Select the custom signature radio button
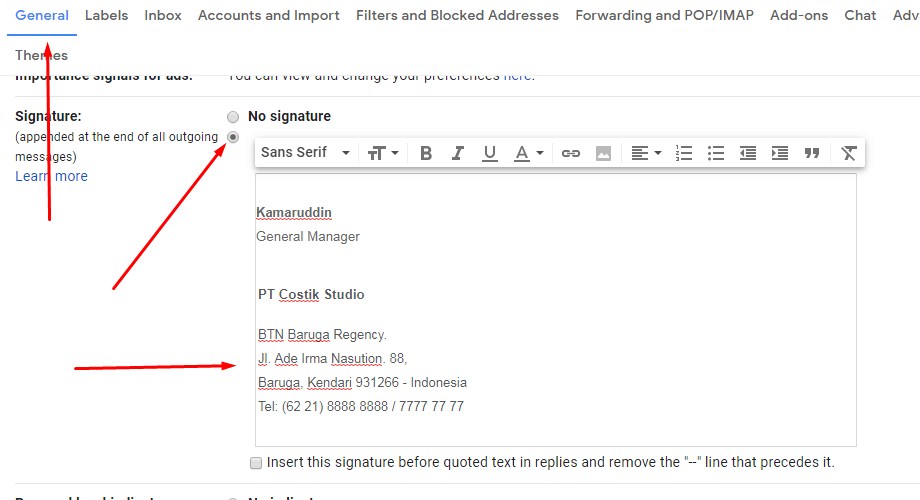Image resolution: width=920 pixels, height=500 pixels. (233, 137)
